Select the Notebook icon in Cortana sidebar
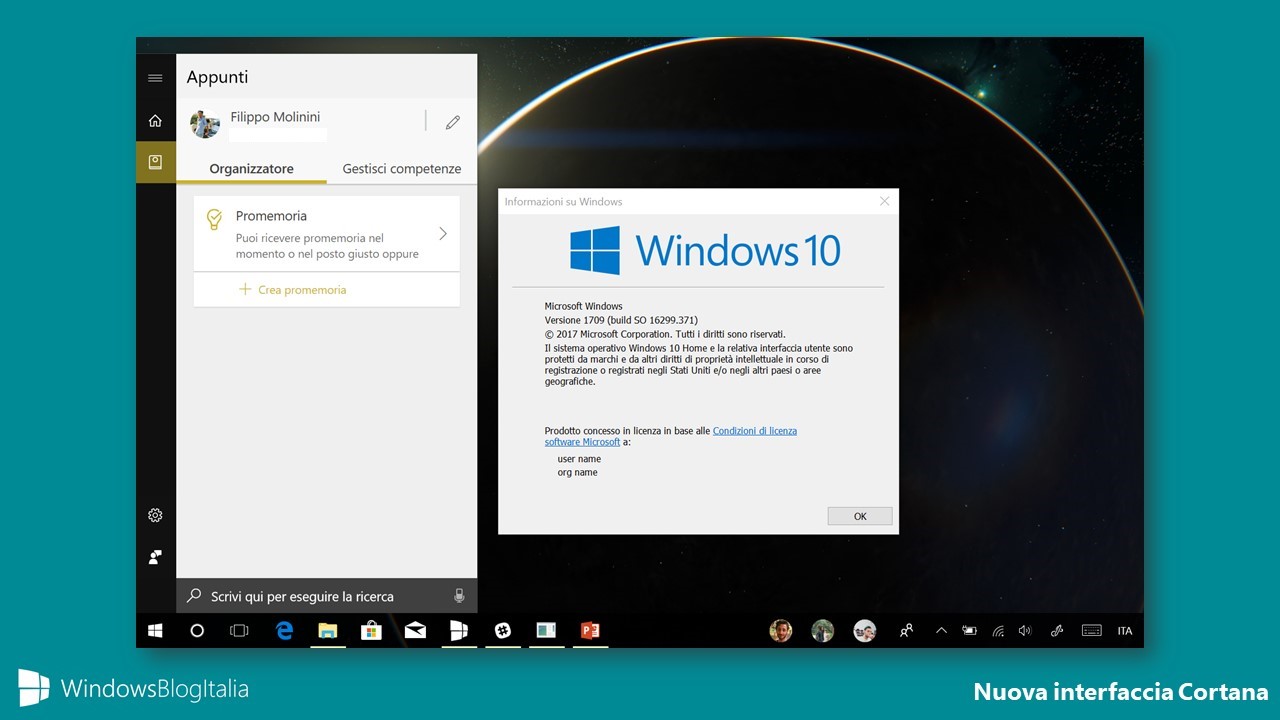 click(x=155, y=162)
